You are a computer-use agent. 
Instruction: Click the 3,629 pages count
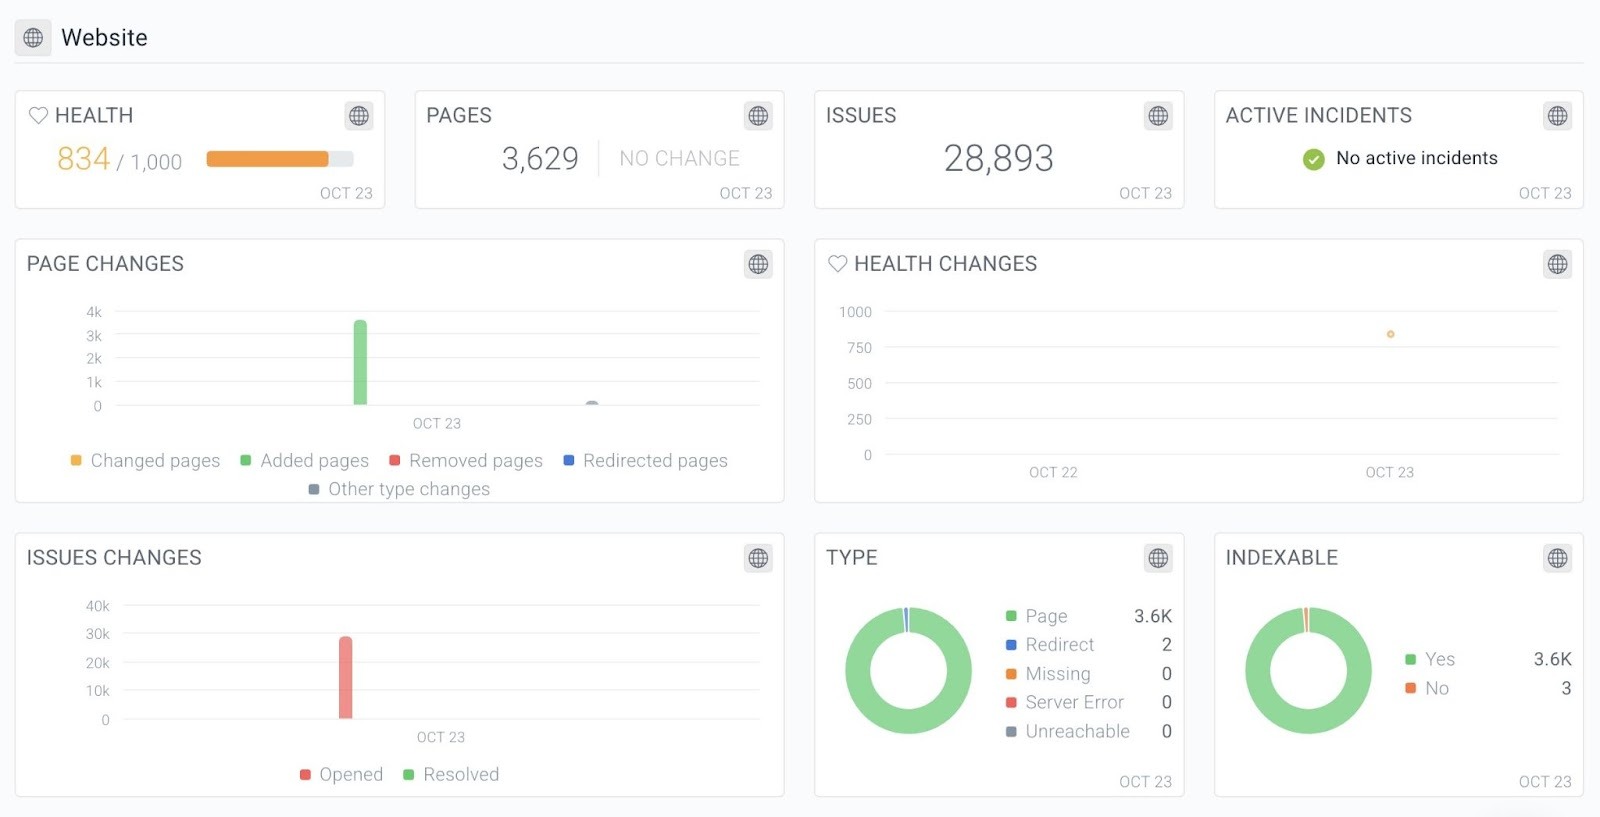(x=540, y=159)
